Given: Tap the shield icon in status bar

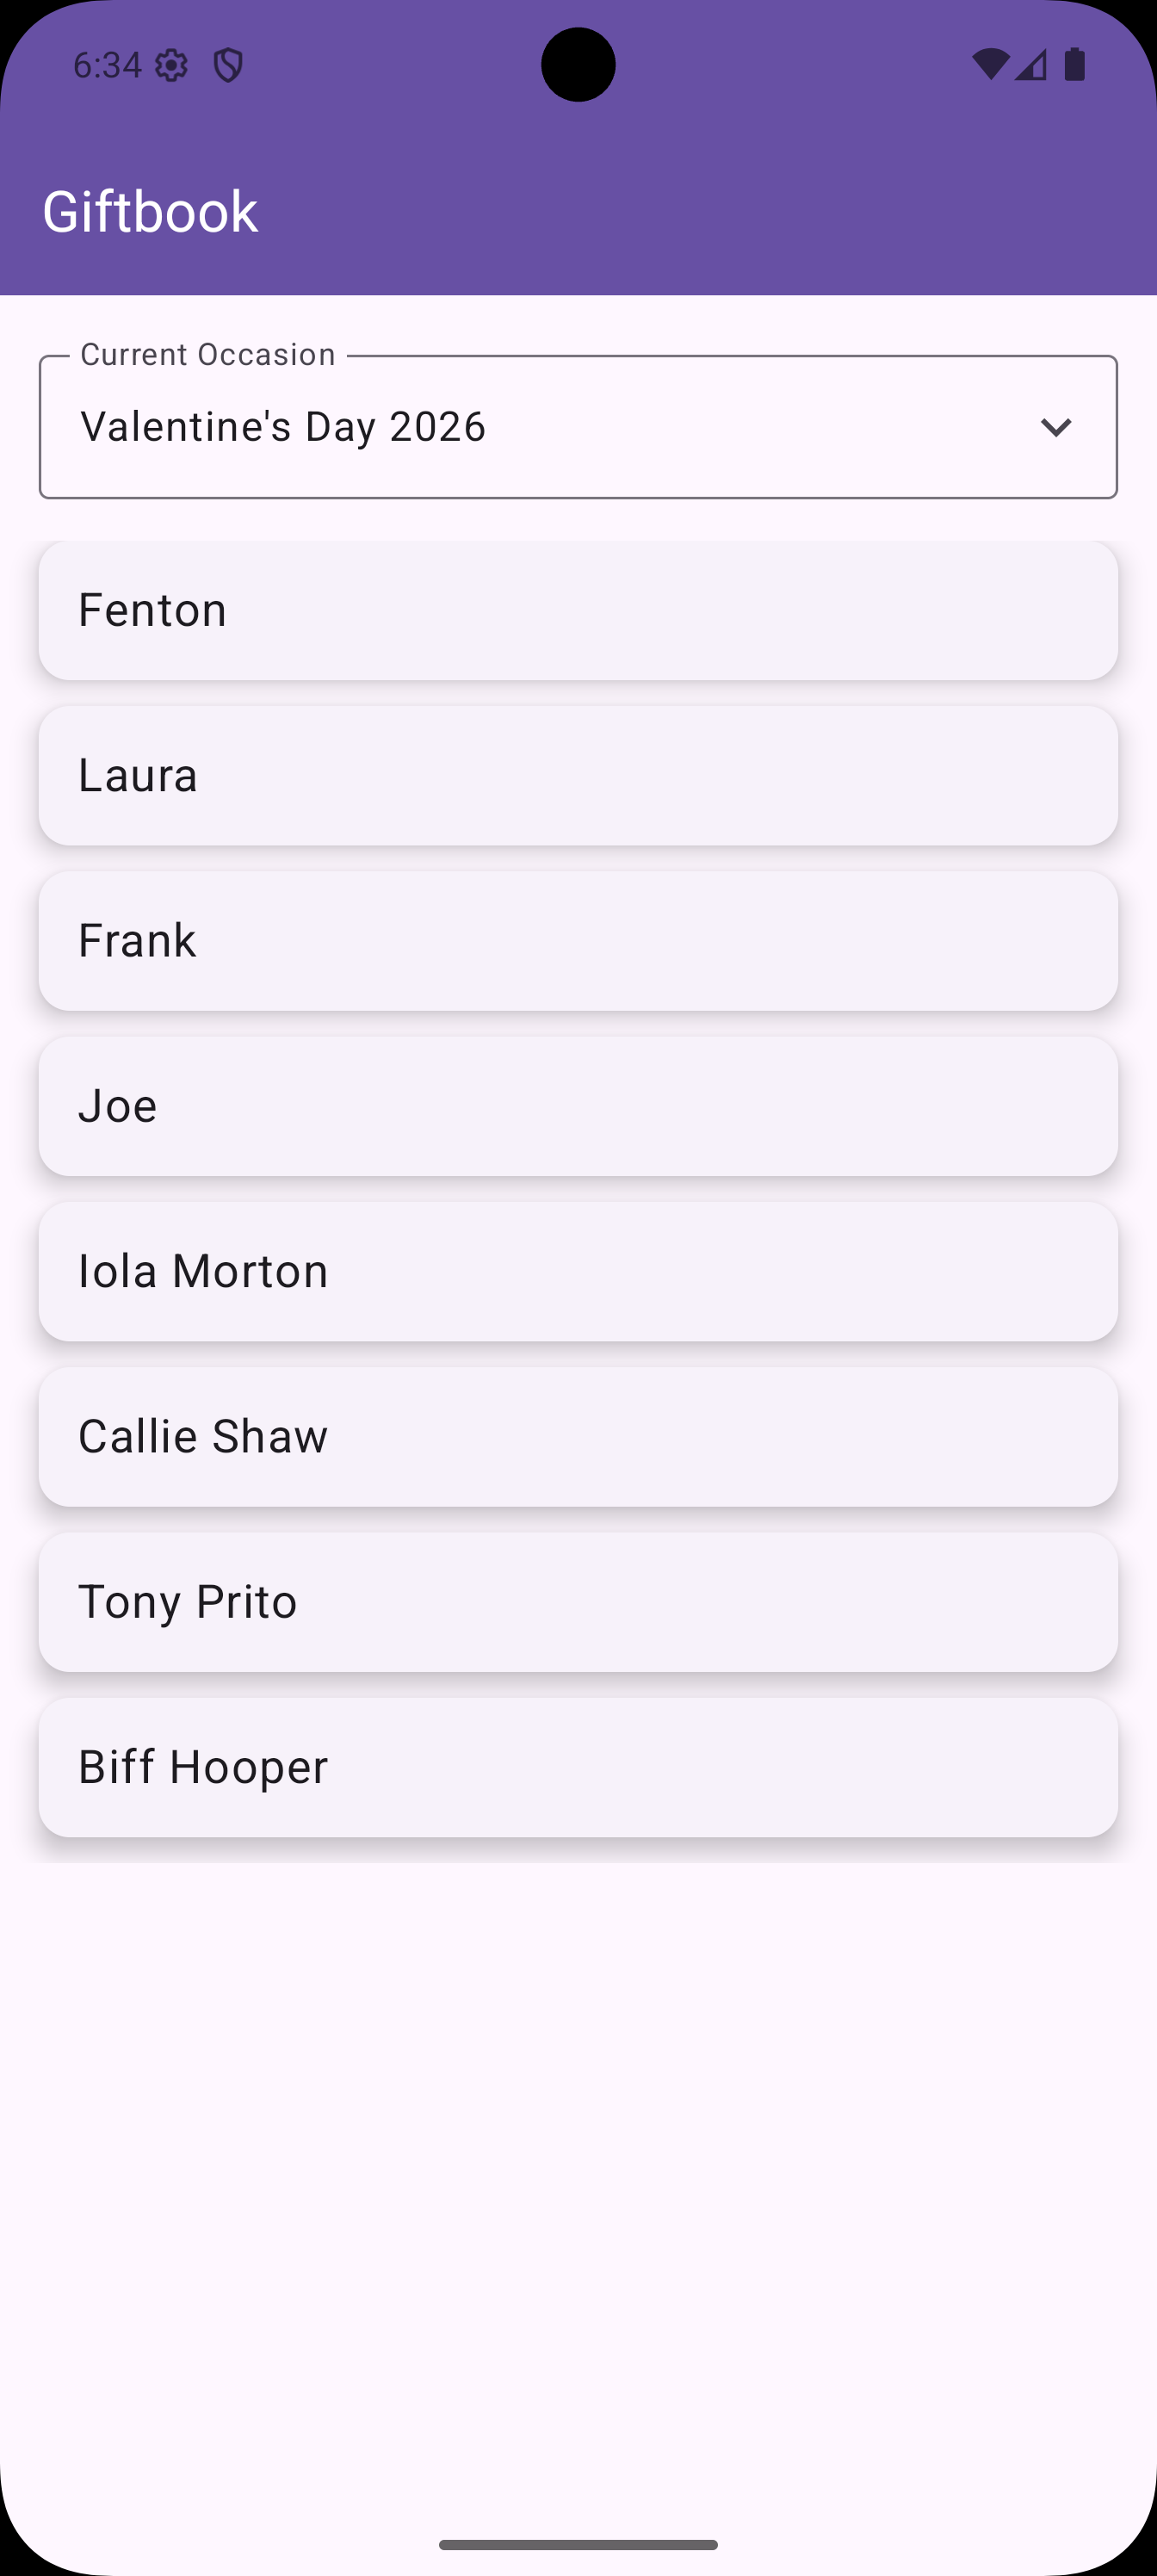Looking at the screenshot, I should 228,66.
